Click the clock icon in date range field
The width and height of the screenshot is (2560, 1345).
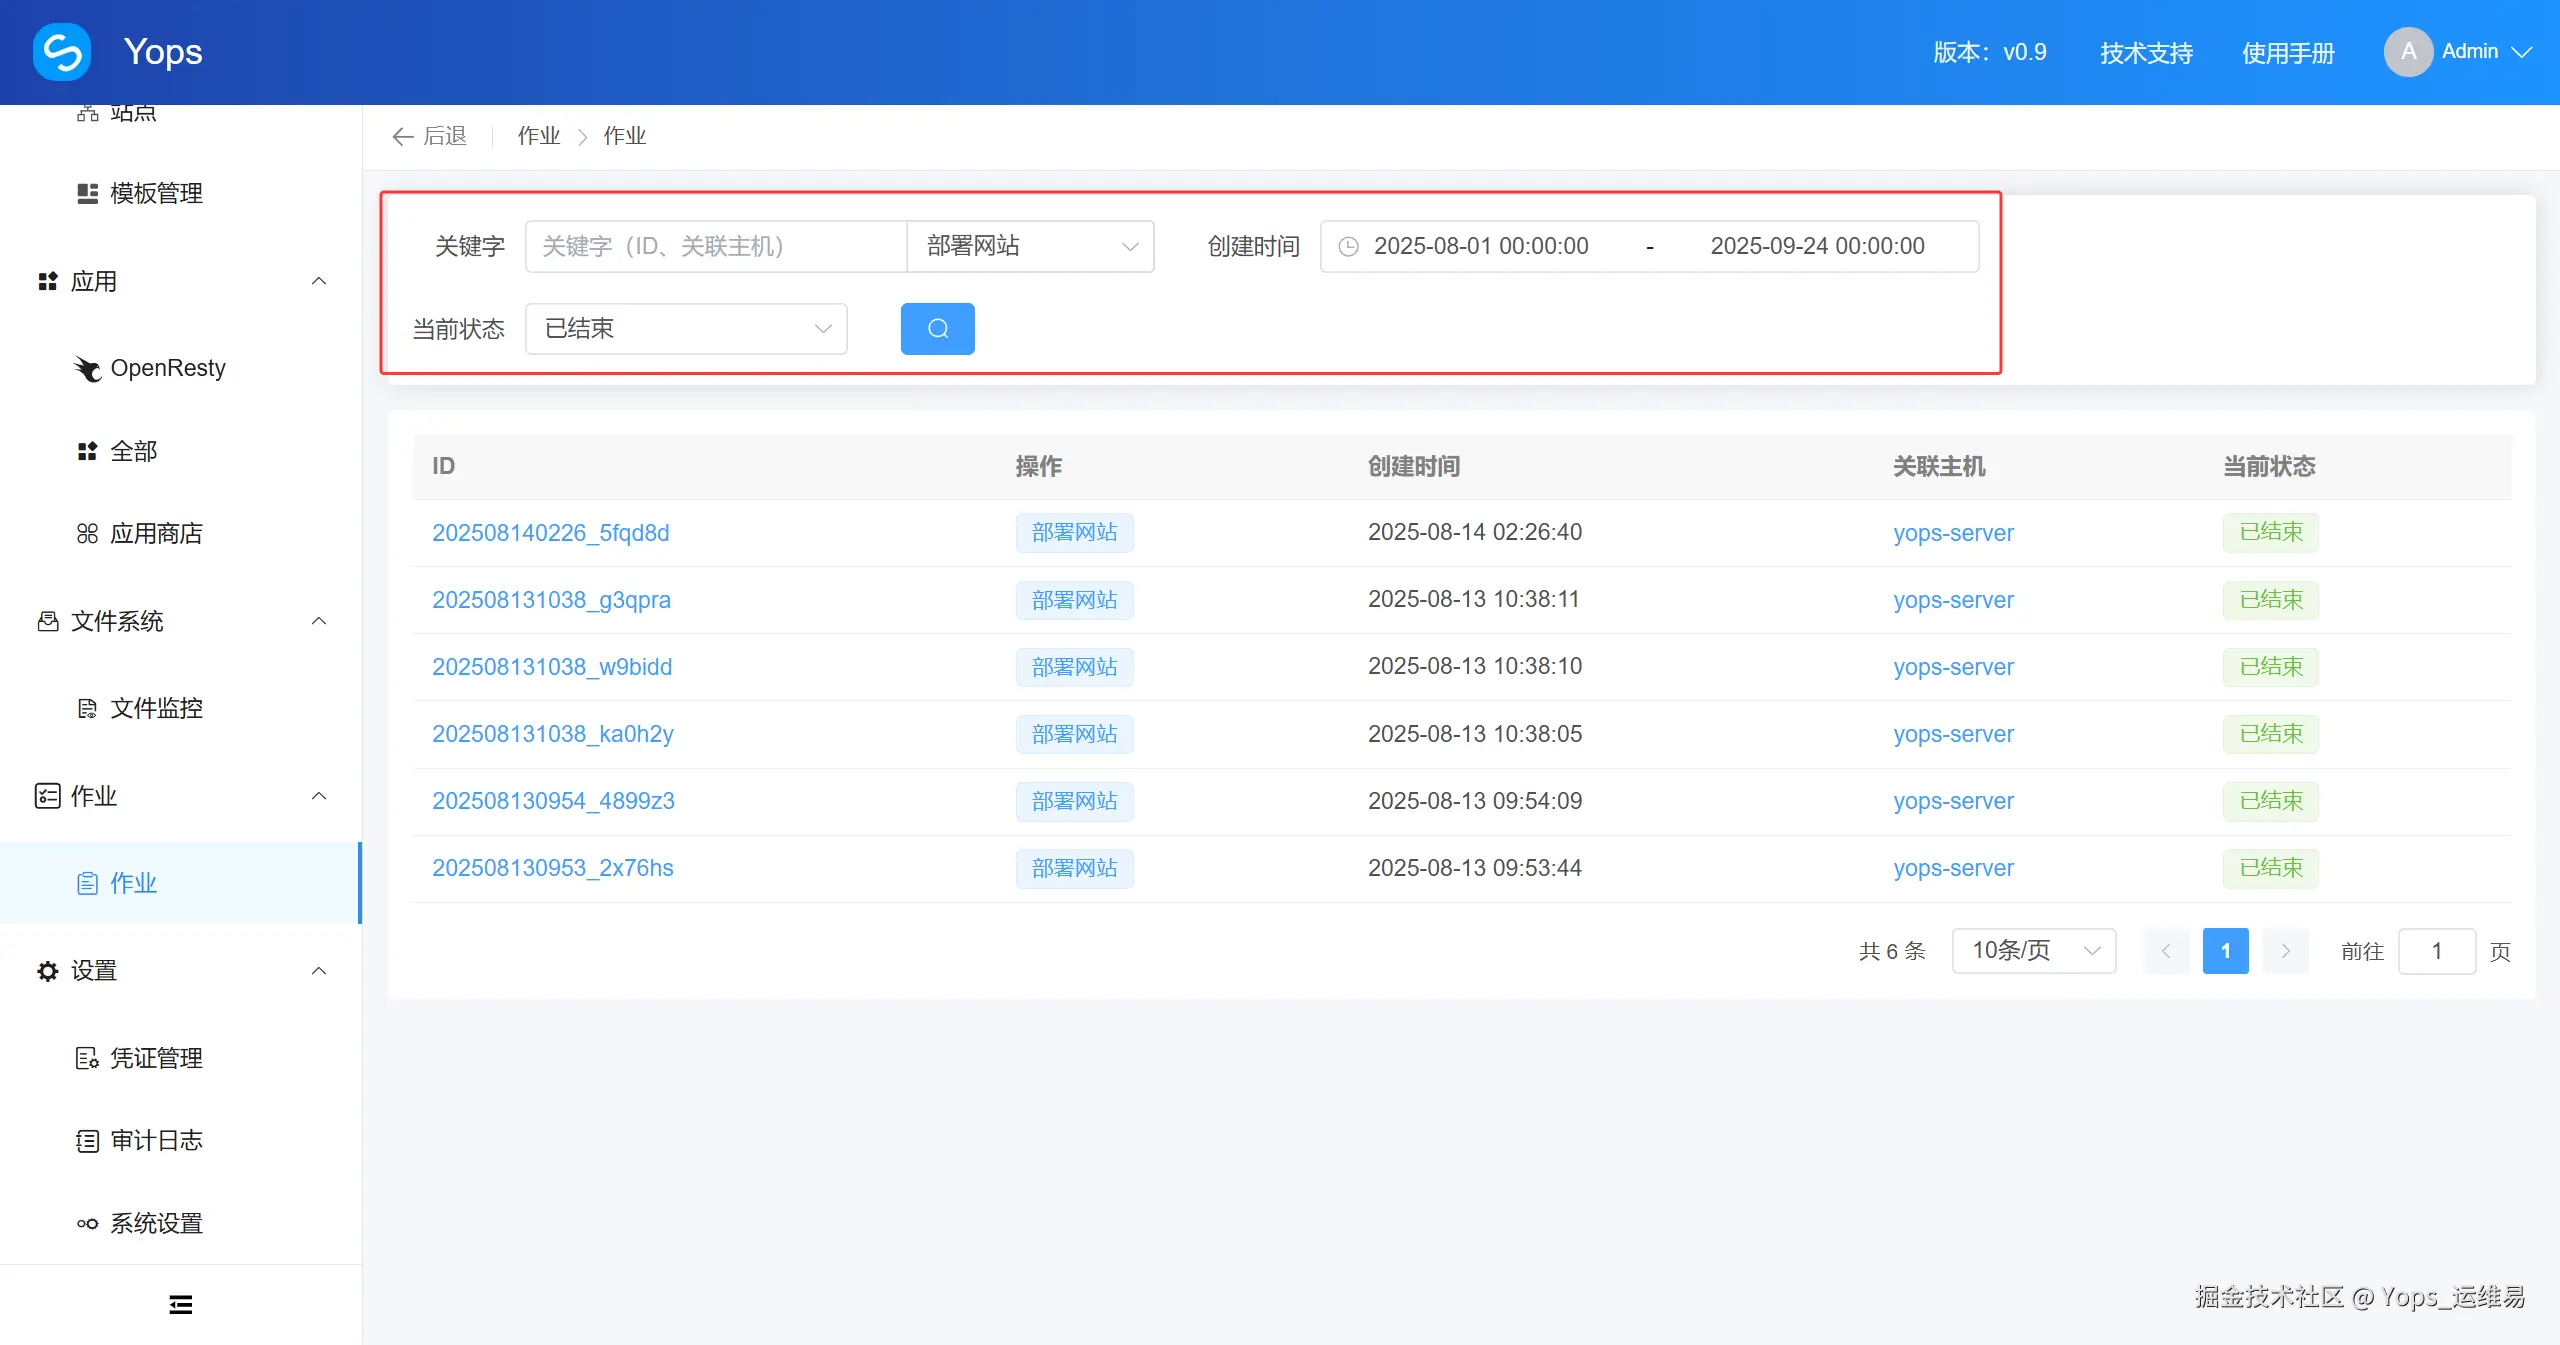point(1348,247)
